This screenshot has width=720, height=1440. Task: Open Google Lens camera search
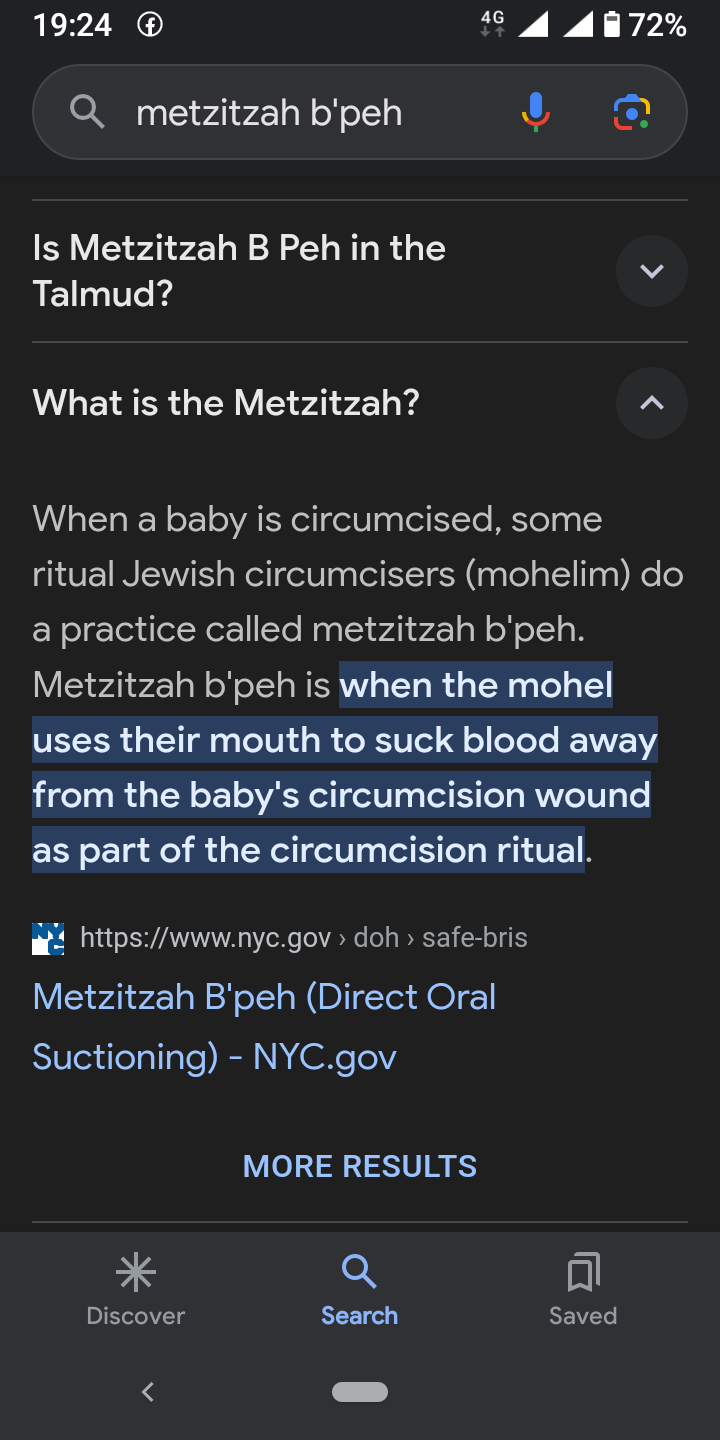click(x=632, y=112)
